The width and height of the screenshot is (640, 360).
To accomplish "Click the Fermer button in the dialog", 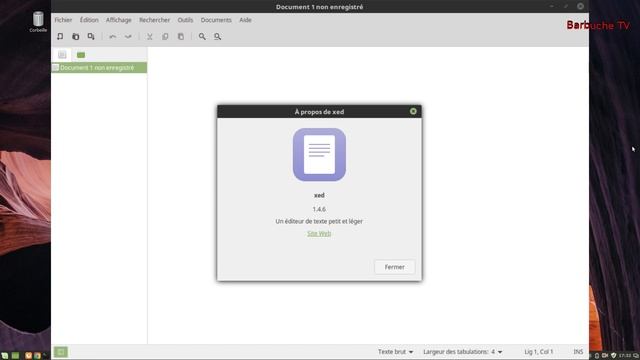I will click(395, 267).
